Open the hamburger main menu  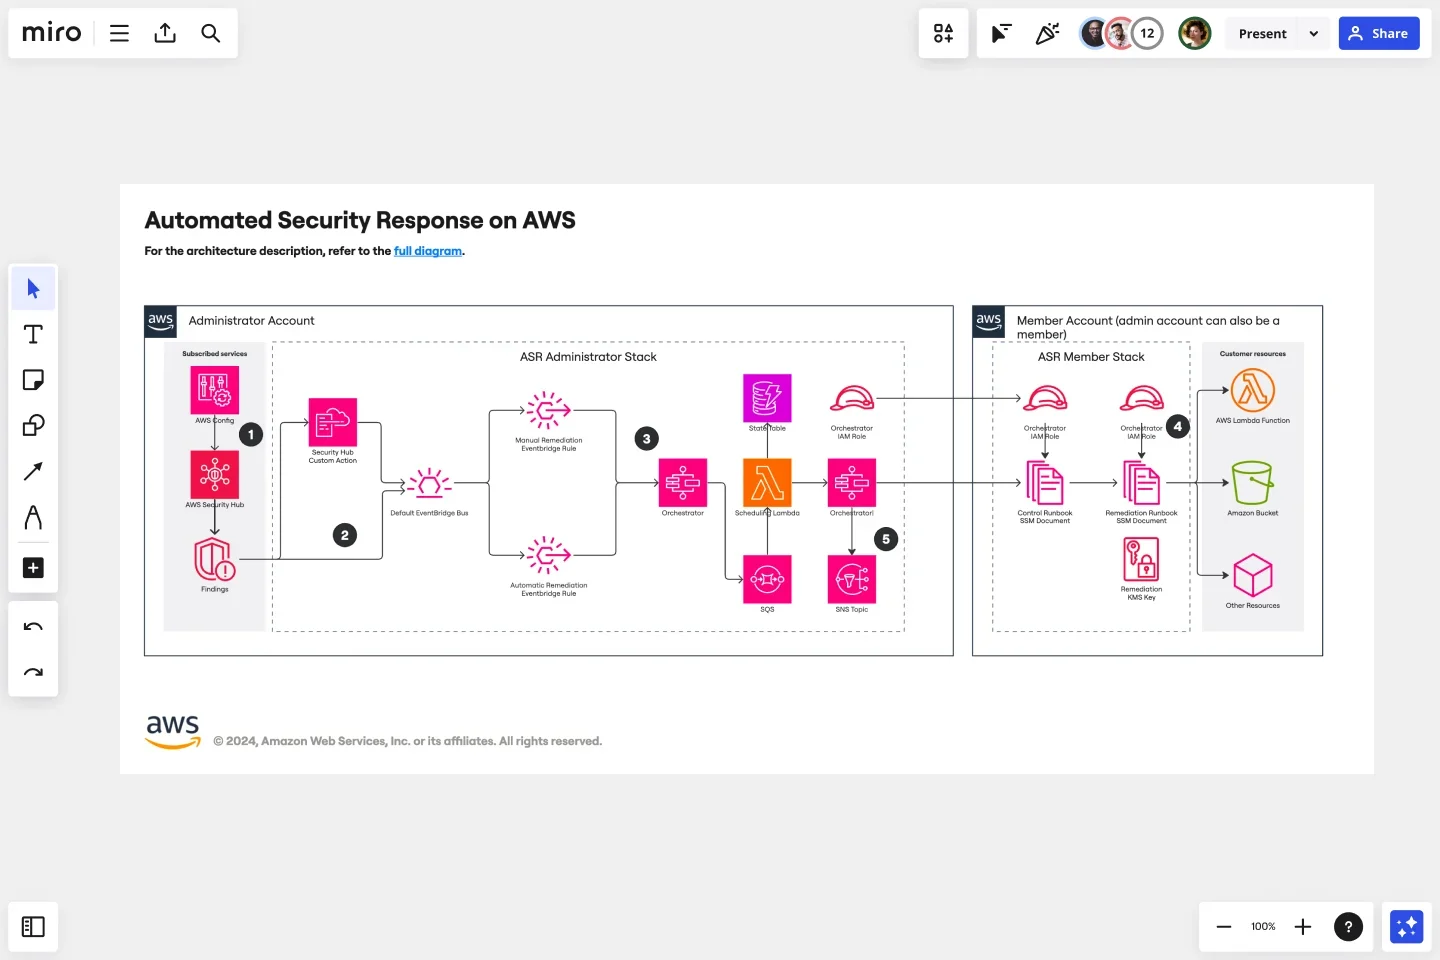coord(119,33)
